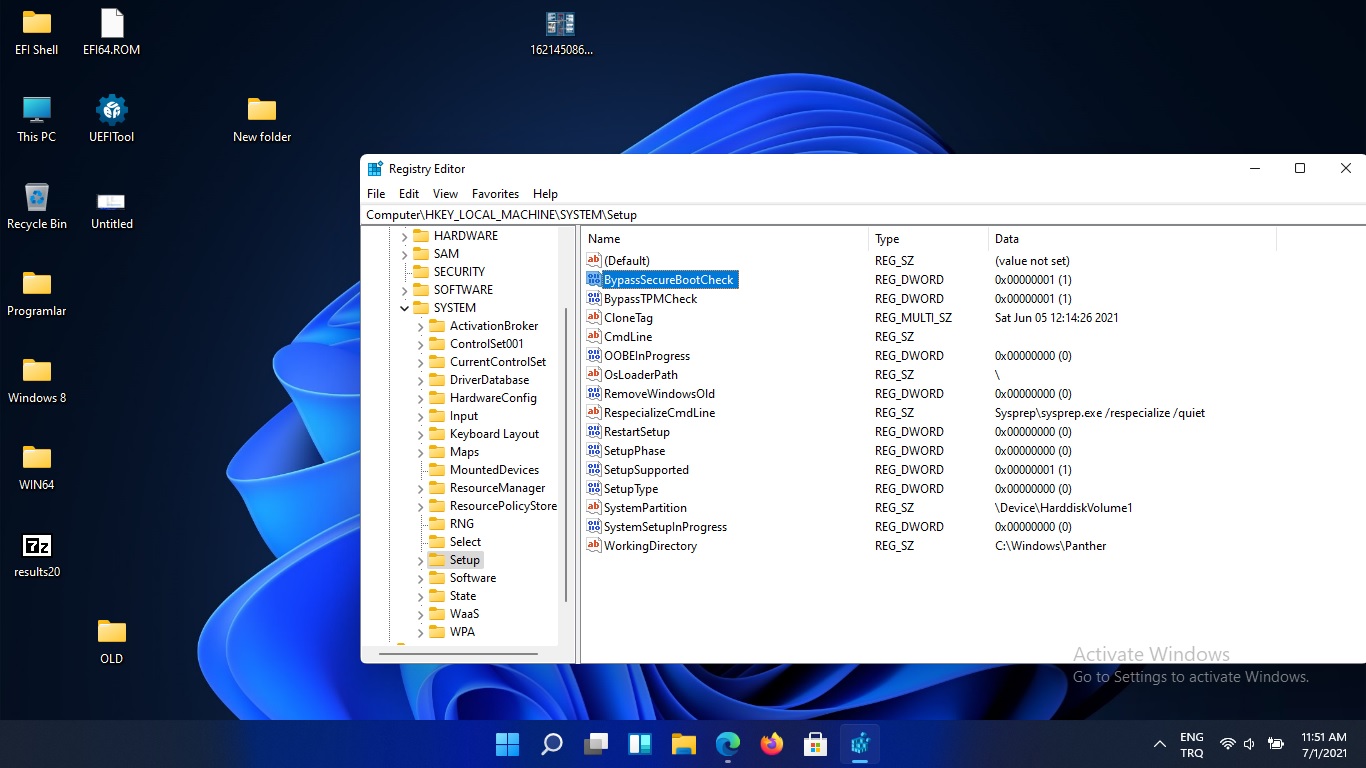This screenshot has width=1366, height=768.
Task: Select the MountedDevices key
Action: (494, 470)
